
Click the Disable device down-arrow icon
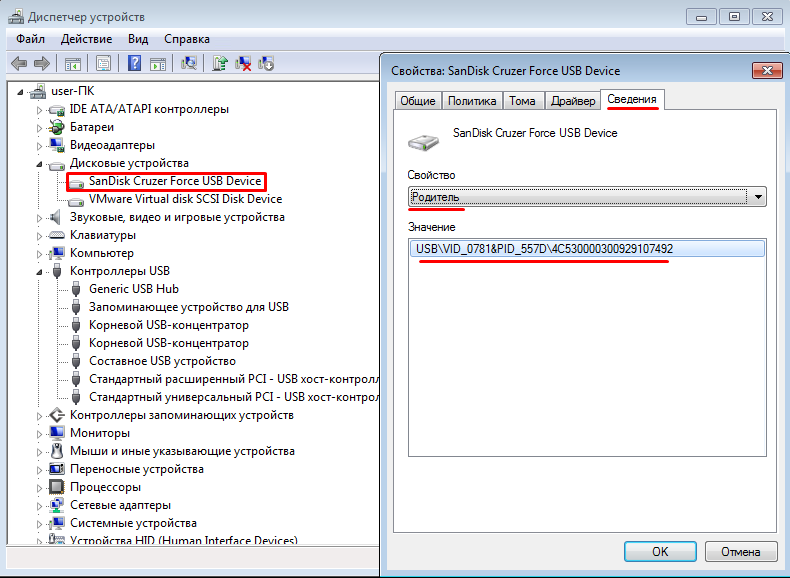(x=266, y=64)
